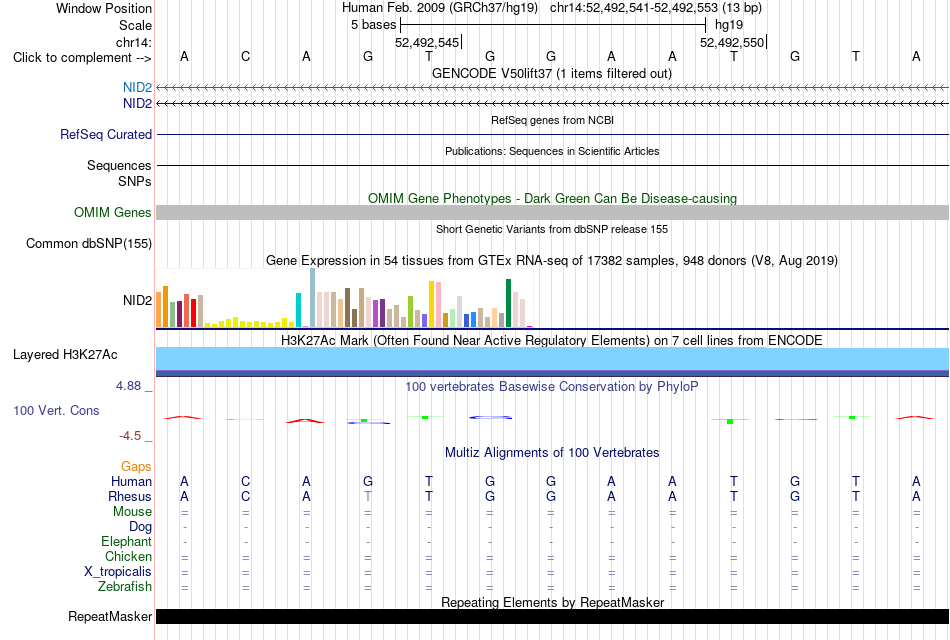Click the 'Chicken' species label
This screenshot has width=950, height=640.
coord(128,556)
